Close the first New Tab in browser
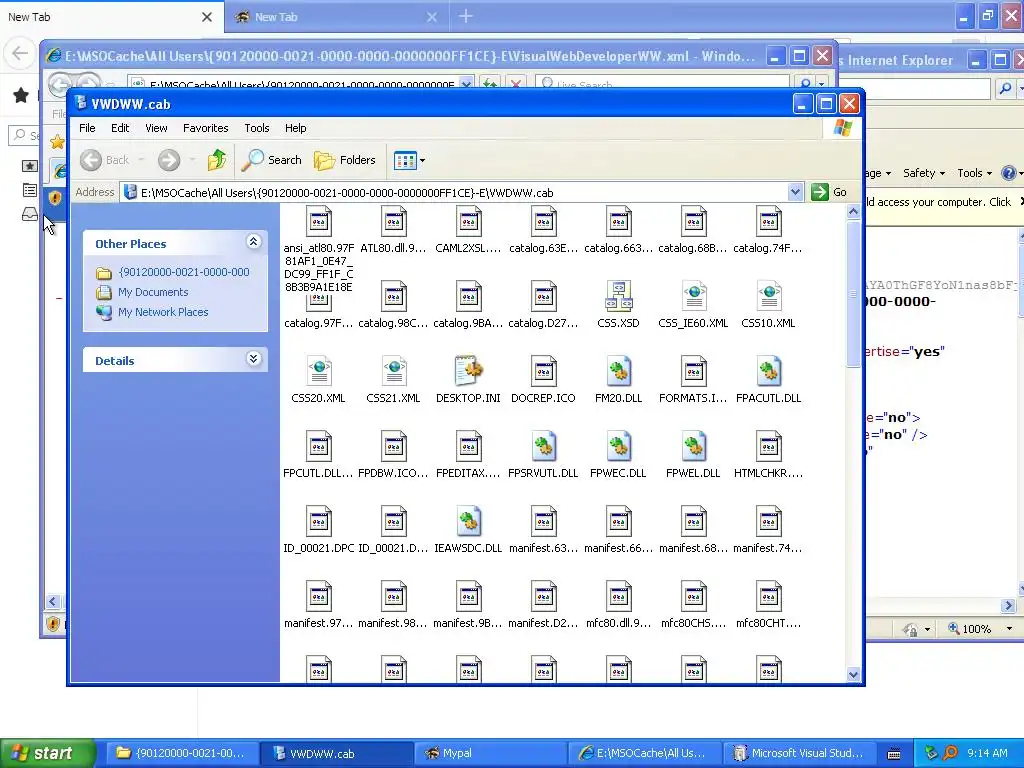The height and width of the screenshot is (768, 1024). click(x=207, y=17)
